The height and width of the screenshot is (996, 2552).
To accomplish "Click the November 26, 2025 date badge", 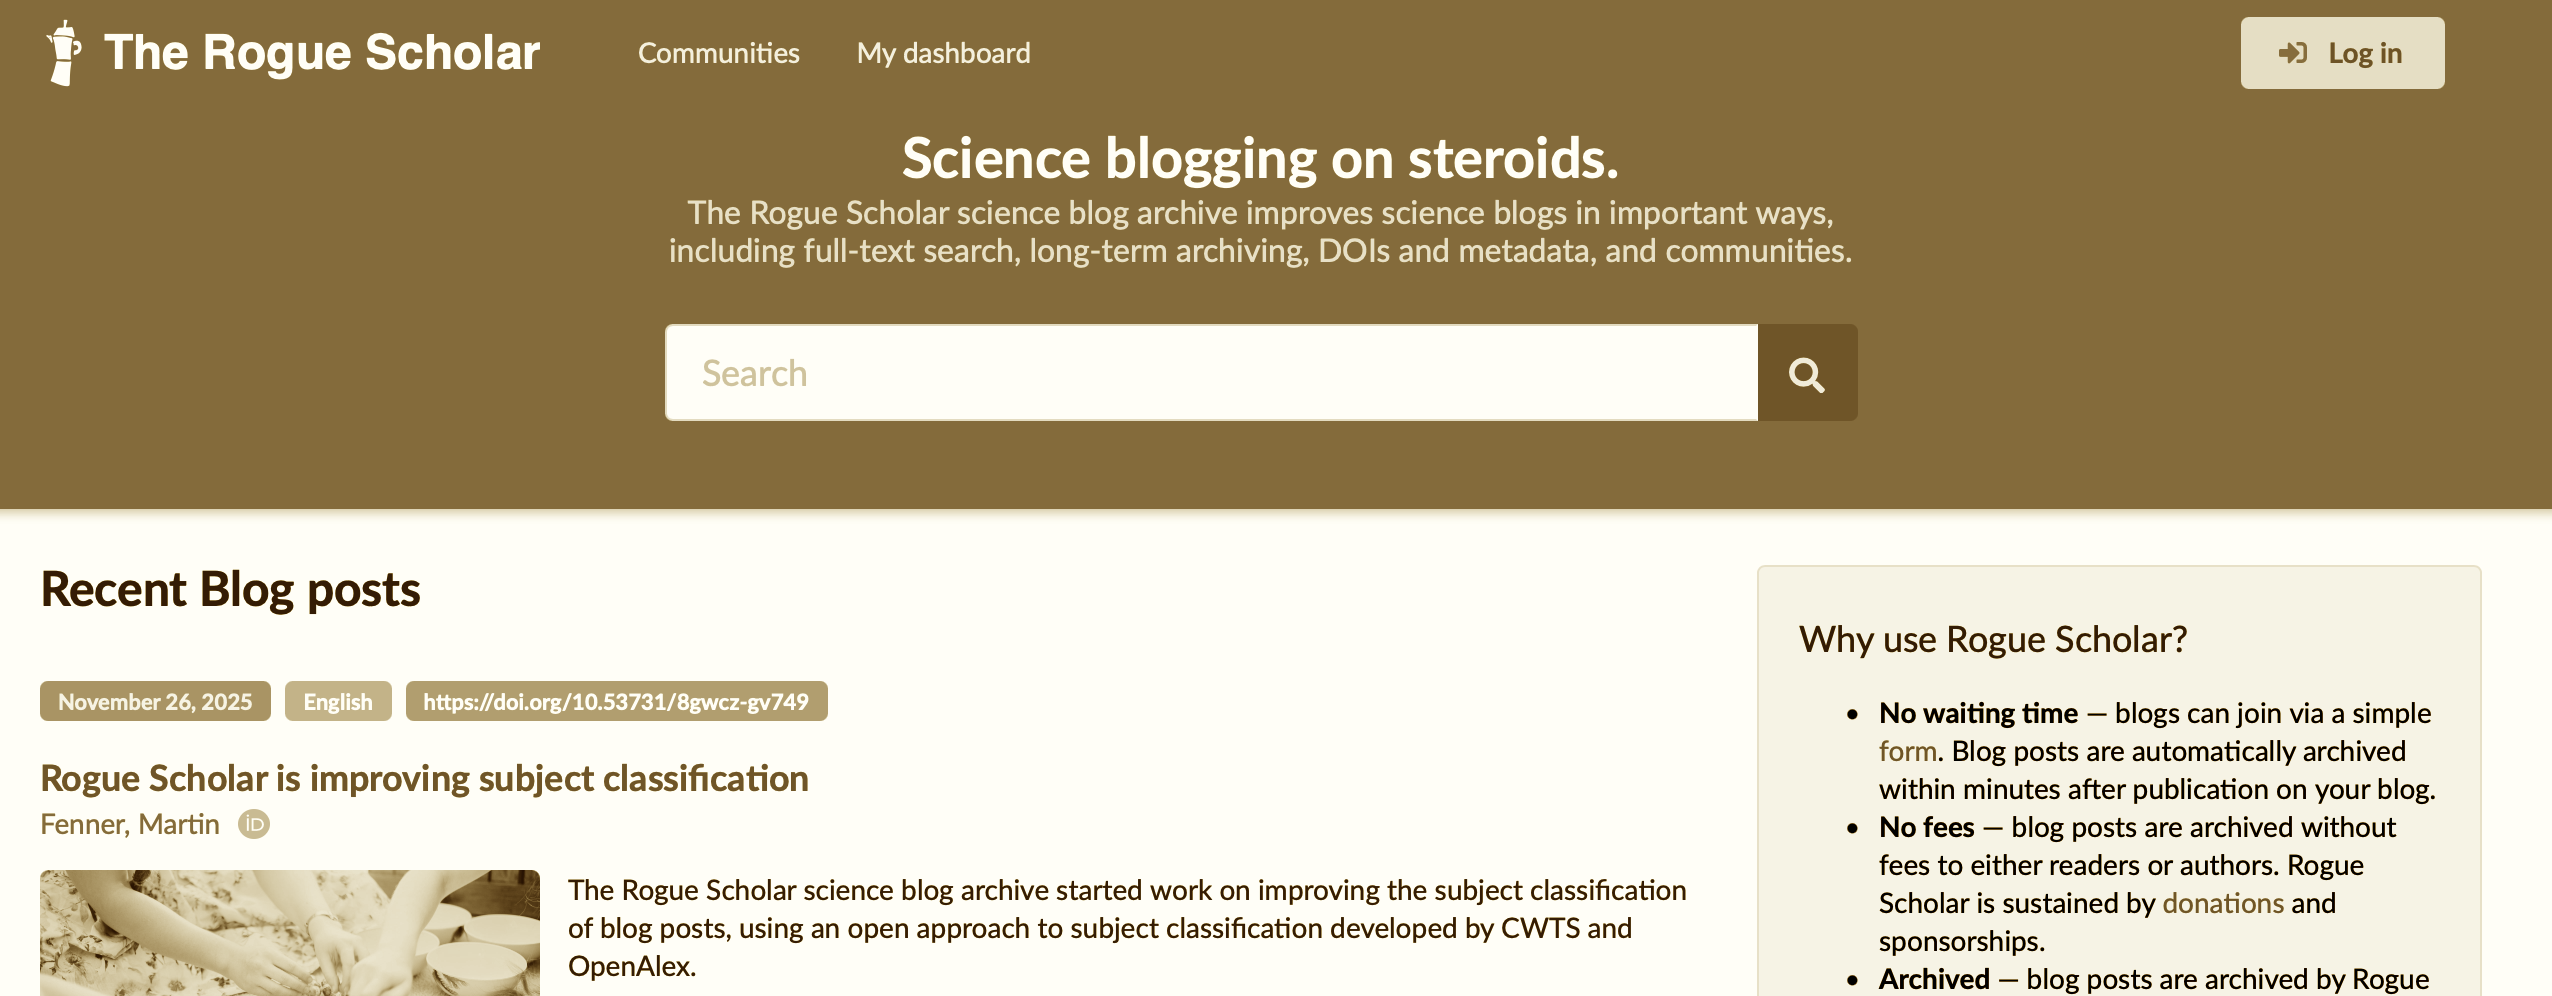I will 155,701.
